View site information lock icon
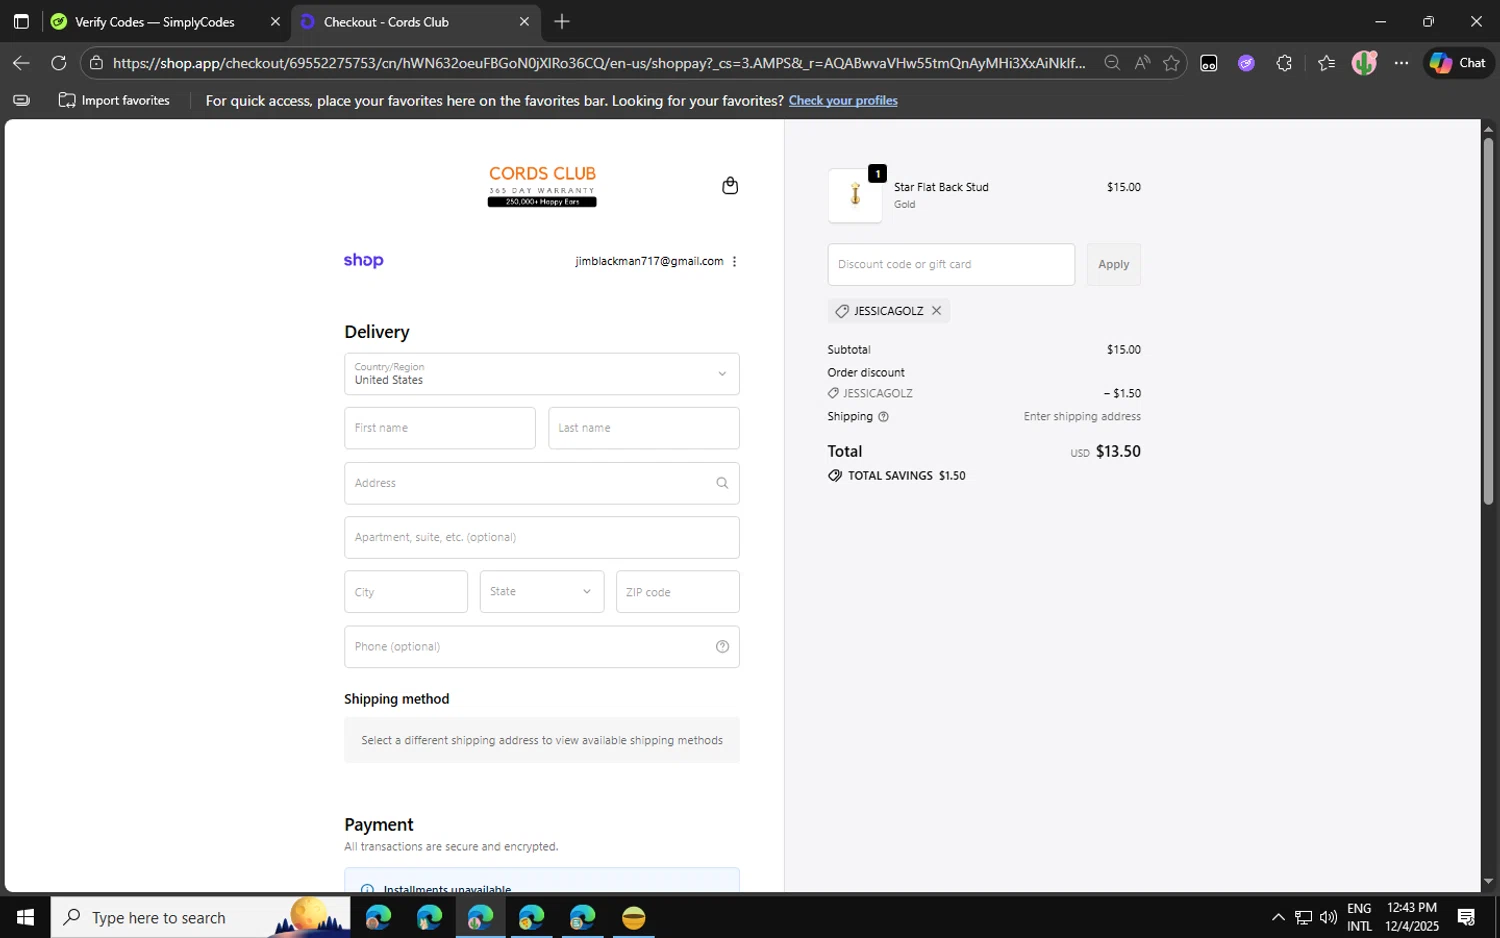The height and width of the screenshot is (938, 1500). tap(96, 63)
